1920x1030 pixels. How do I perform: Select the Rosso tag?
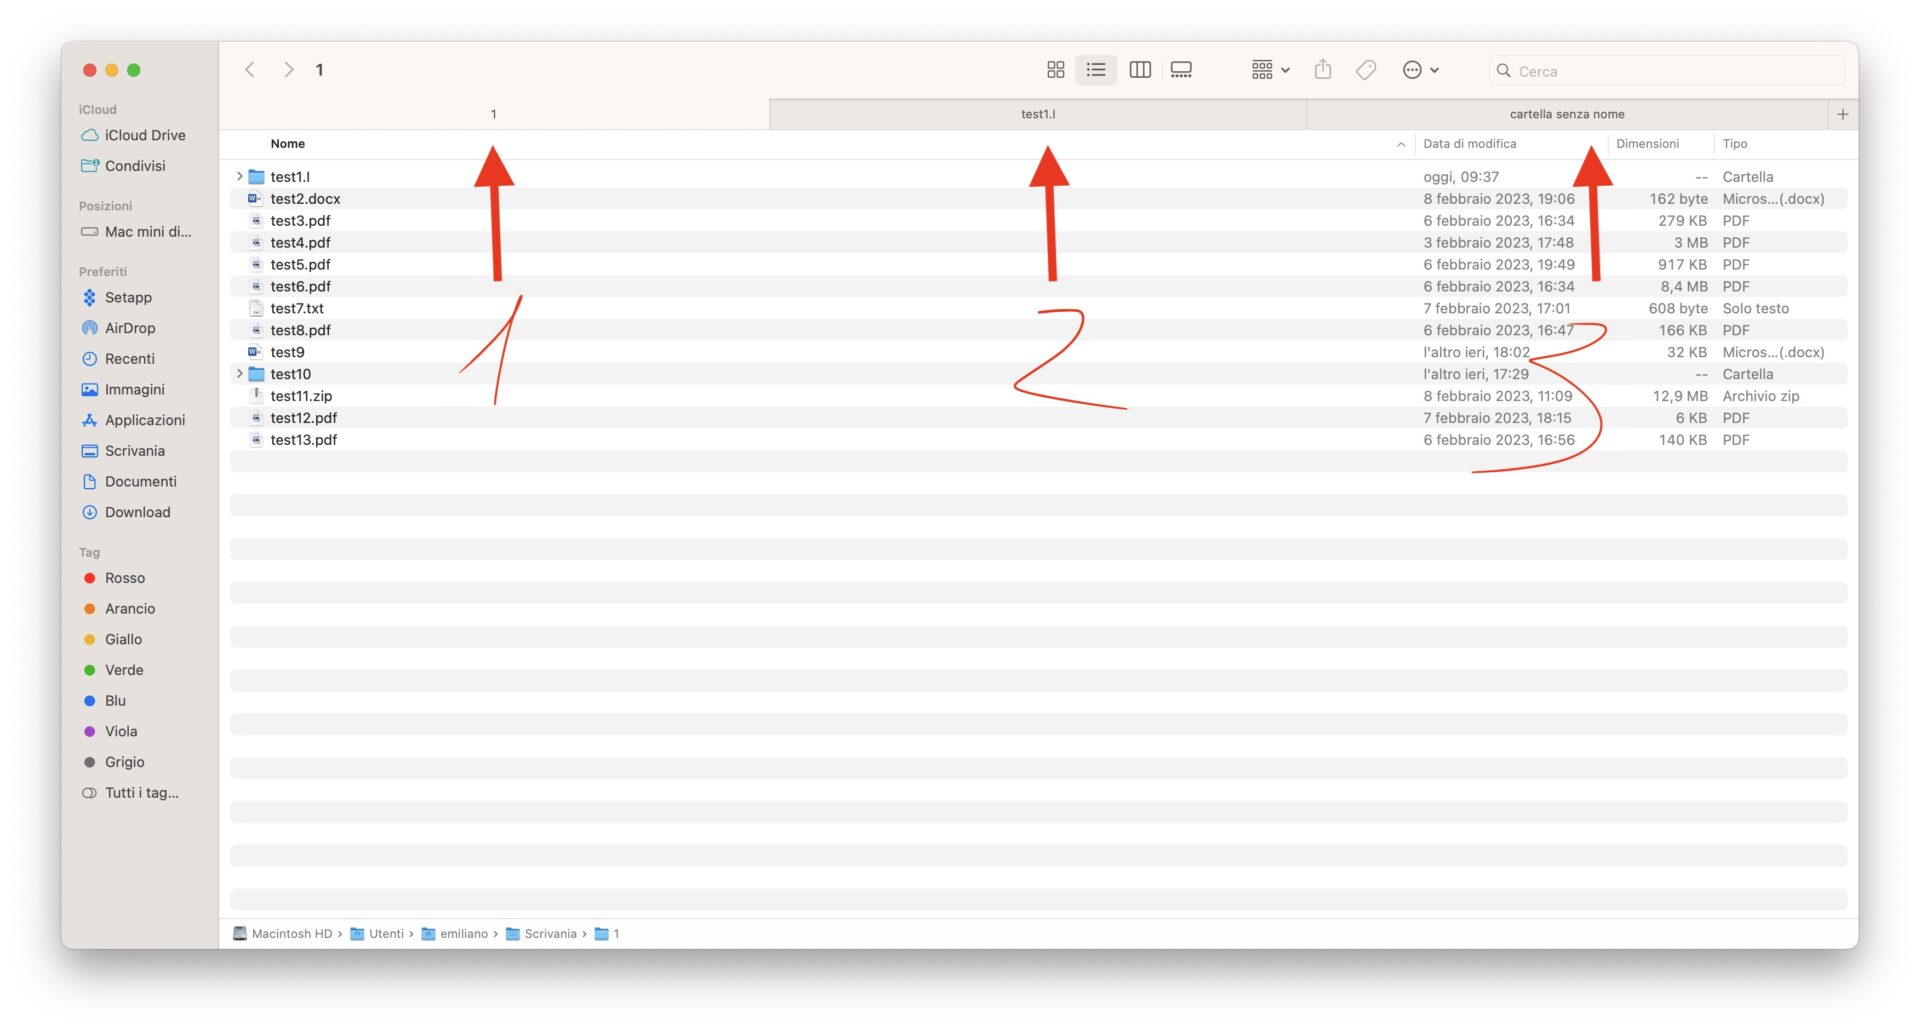click(x=124, y=577)
